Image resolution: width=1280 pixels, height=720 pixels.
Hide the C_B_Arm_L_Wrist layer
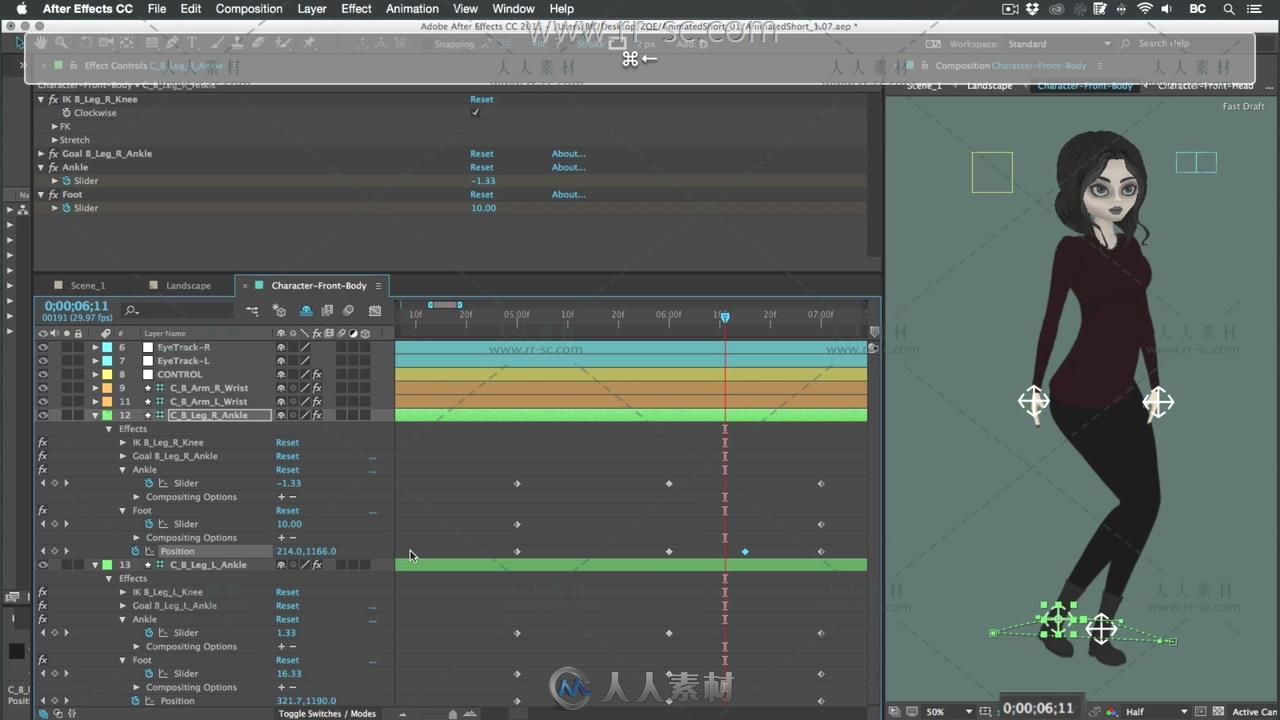pos(43,401)
